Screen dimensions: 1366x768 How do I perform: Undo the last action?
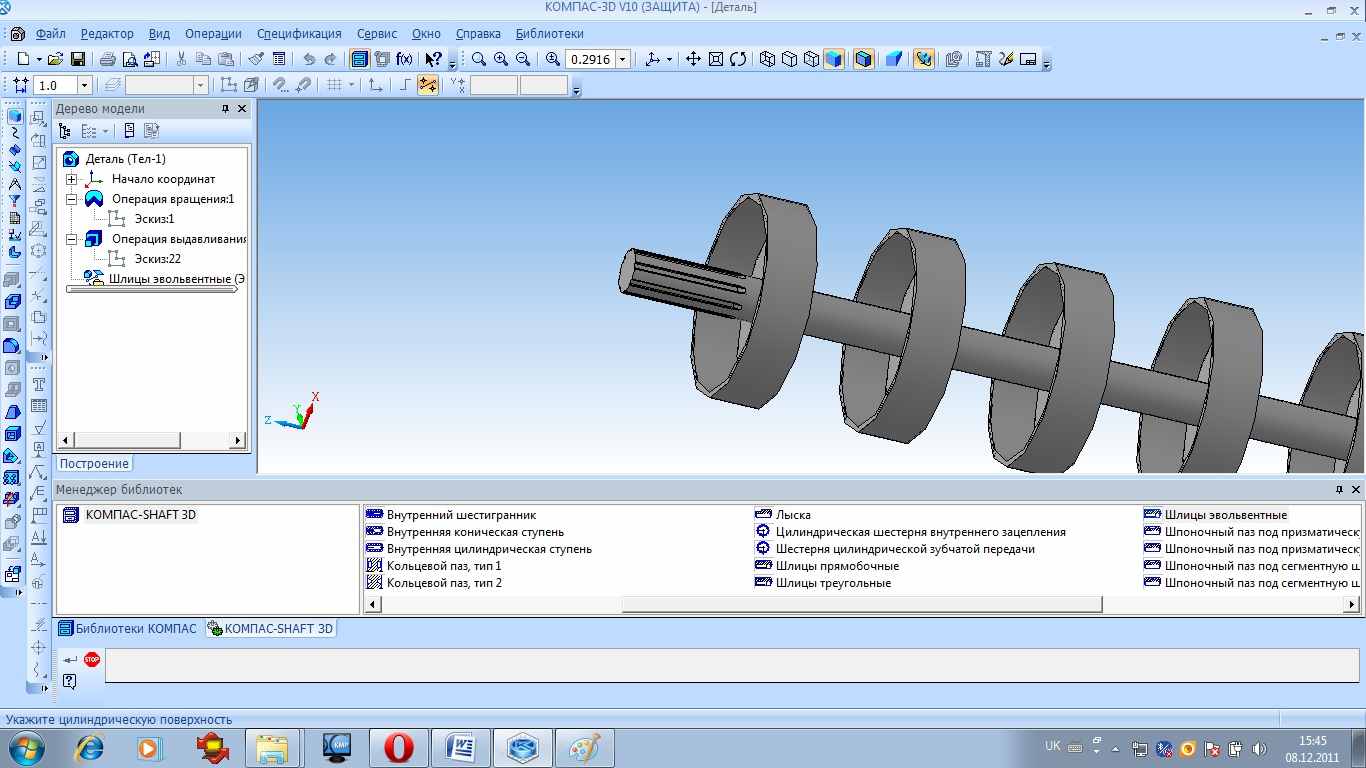309,59
